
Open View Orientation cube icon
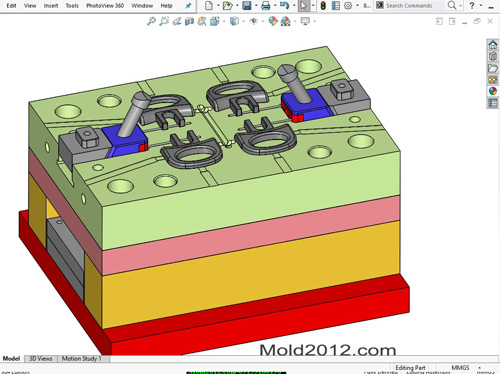pyautogui.click(x=215, y=21)
